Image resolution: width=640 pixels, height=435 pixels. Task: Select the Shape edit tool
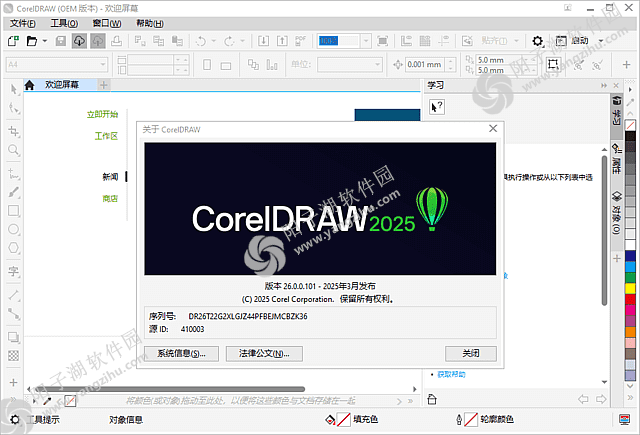(14, 108)
